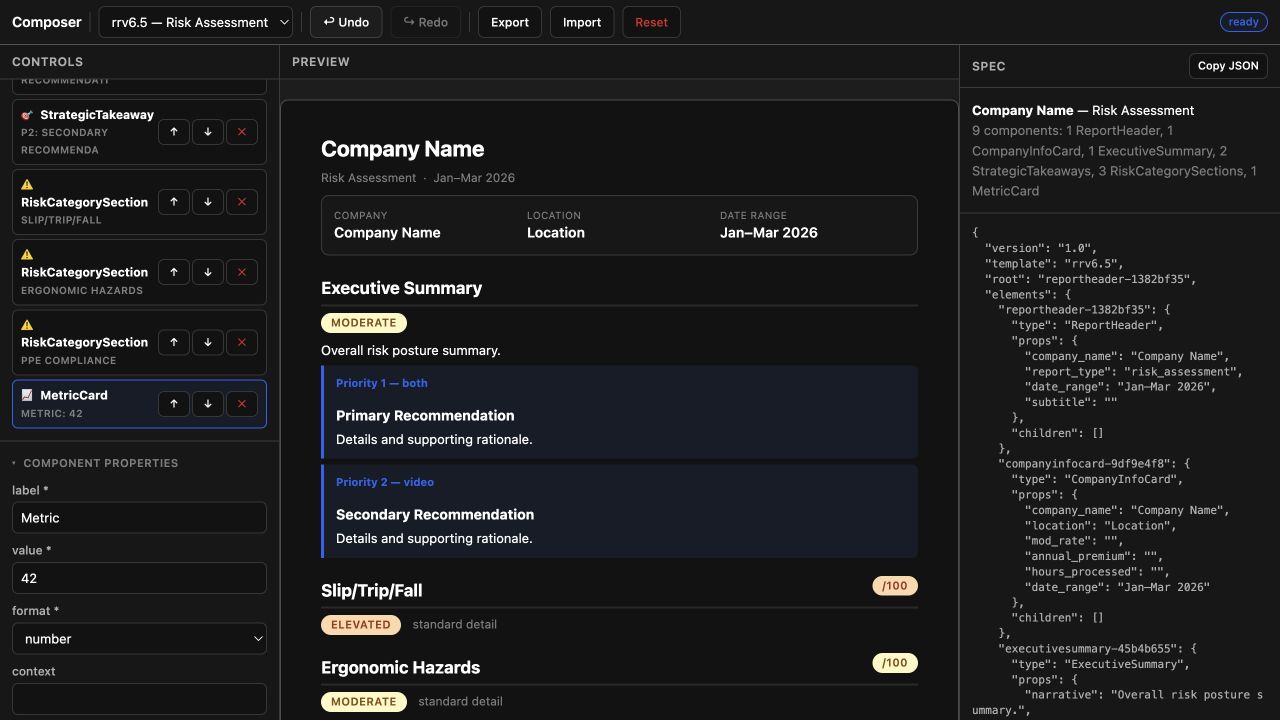This screenshot has width=1280, height=720.
Task: Click the Redo button
Action: coord(426,22)
